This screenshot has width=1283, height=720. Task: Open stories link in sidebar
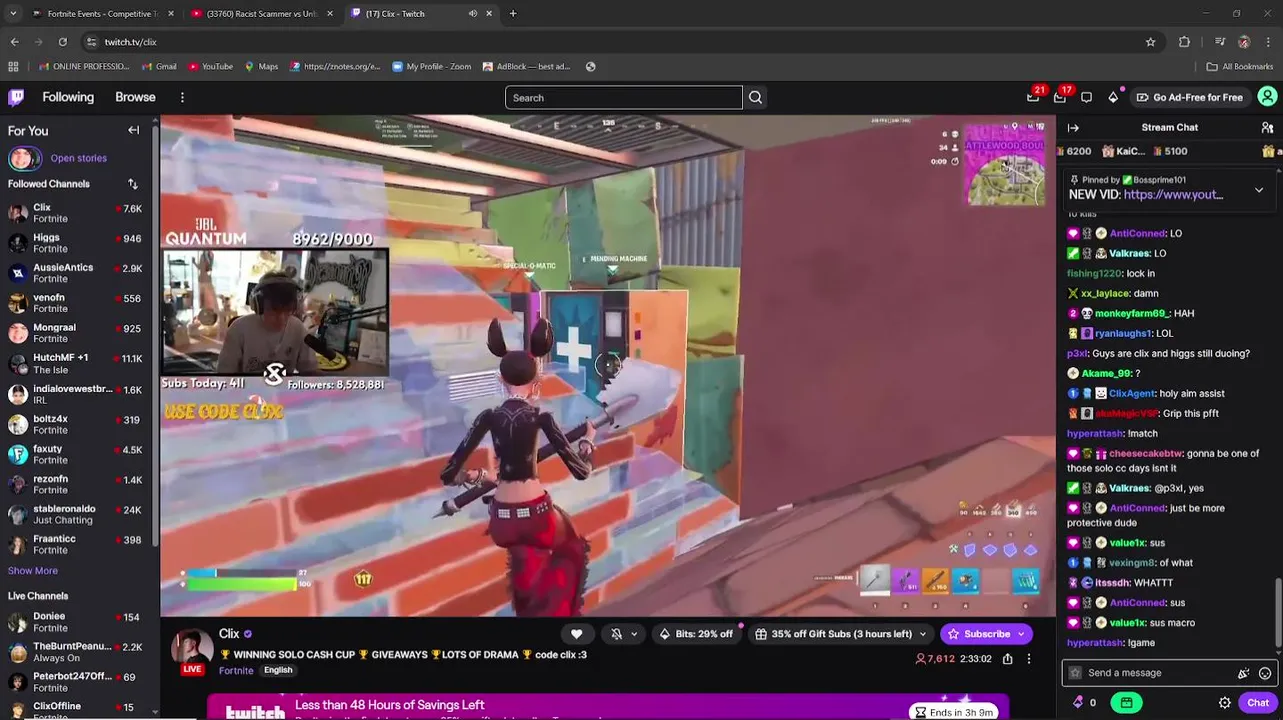pos(78,158)
